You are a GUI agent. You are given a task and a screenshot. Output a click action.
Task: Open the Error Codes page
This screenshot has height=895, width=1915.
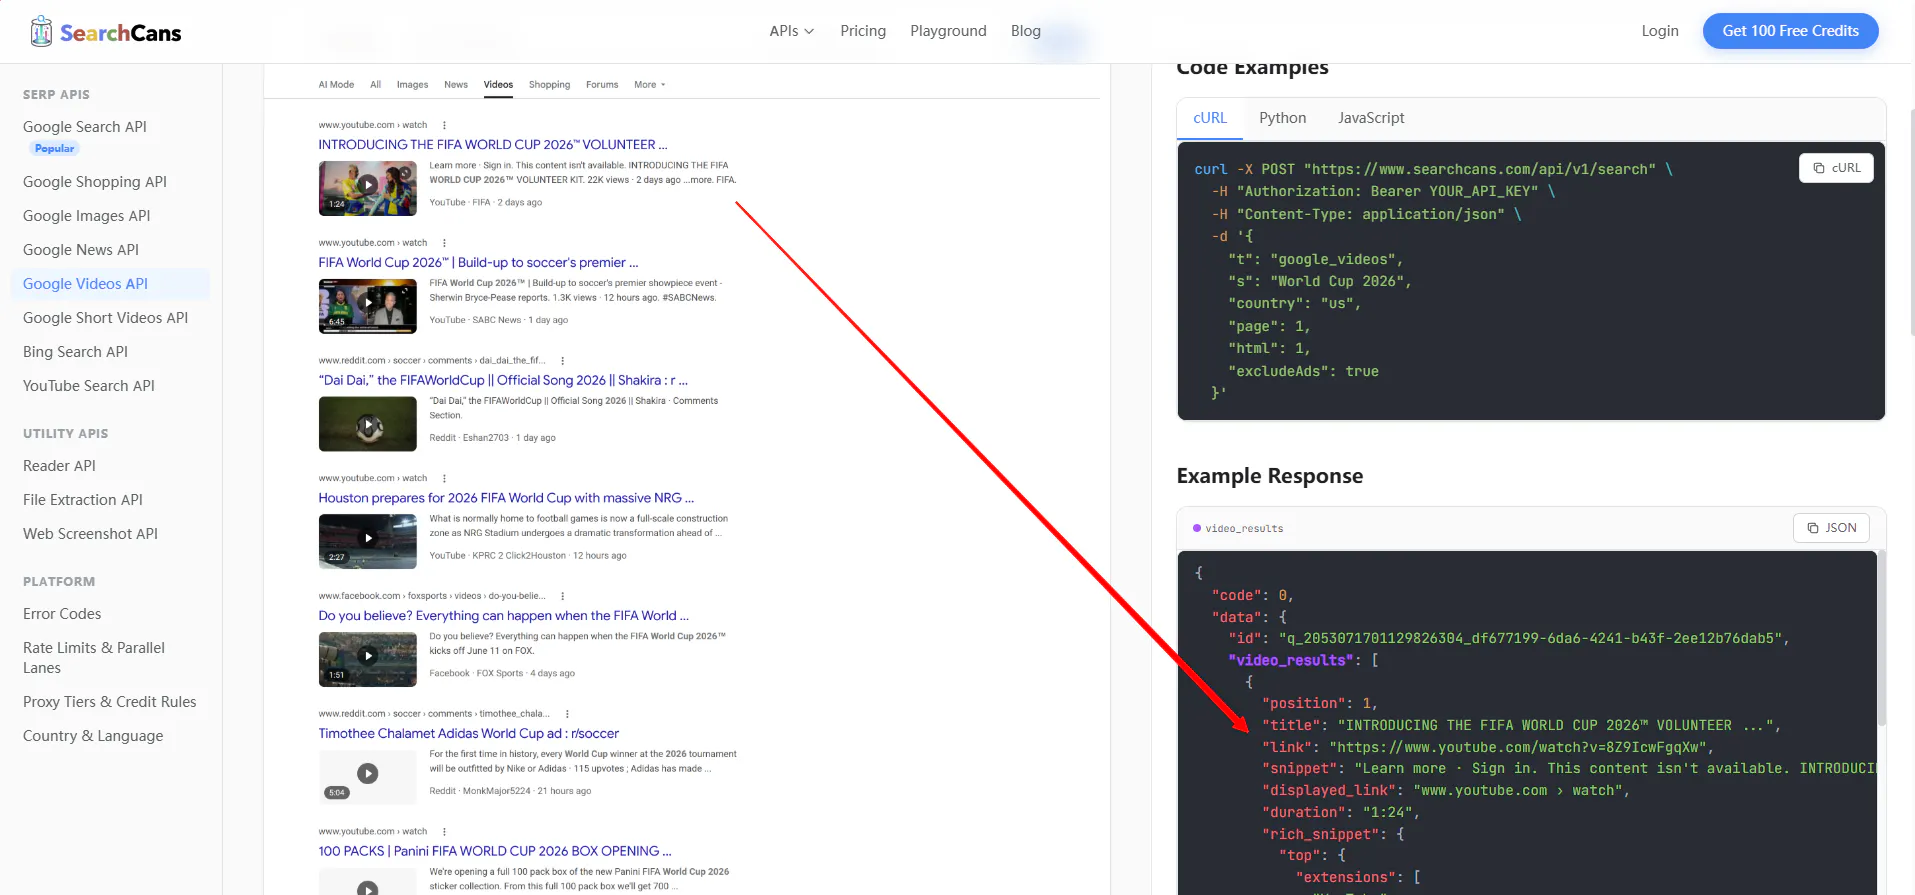point(62,614)
